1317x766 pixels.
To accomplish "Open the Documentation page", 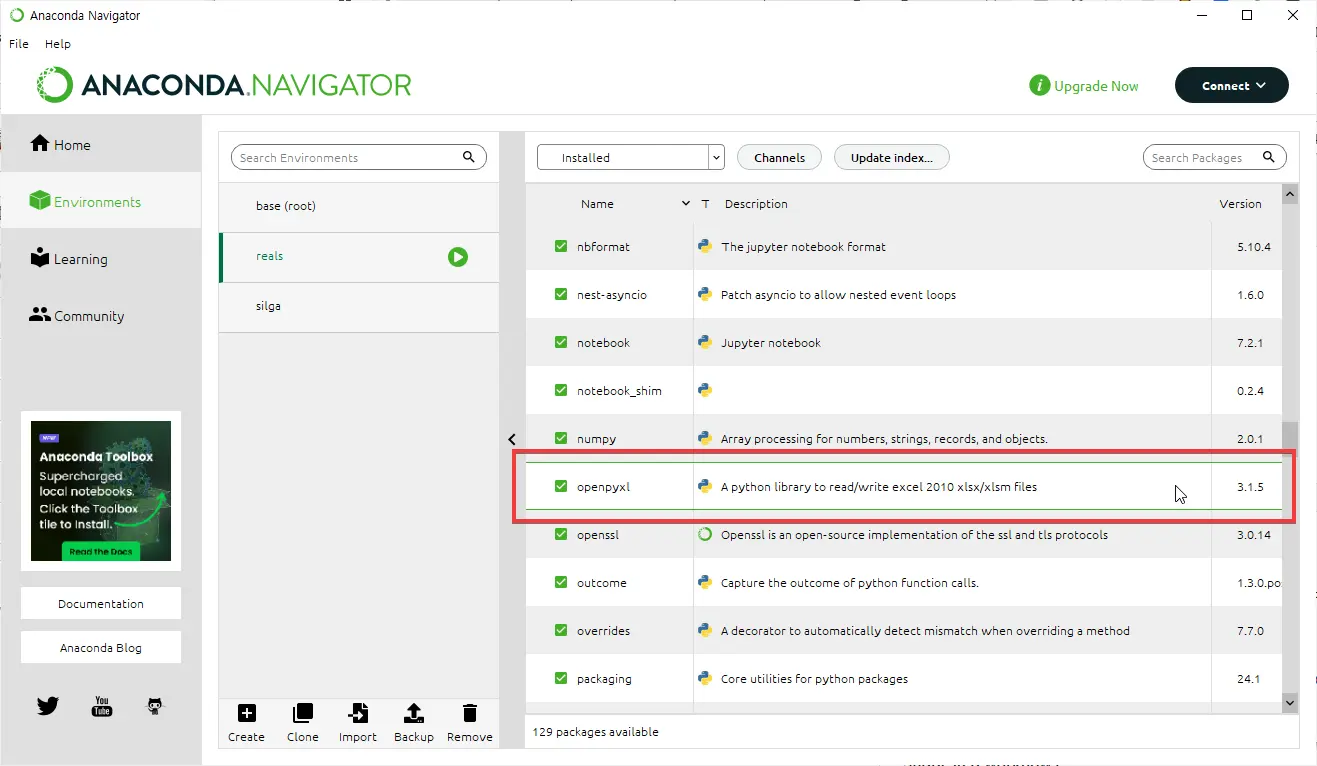I will pyautogui.click(x=100, y=603).
